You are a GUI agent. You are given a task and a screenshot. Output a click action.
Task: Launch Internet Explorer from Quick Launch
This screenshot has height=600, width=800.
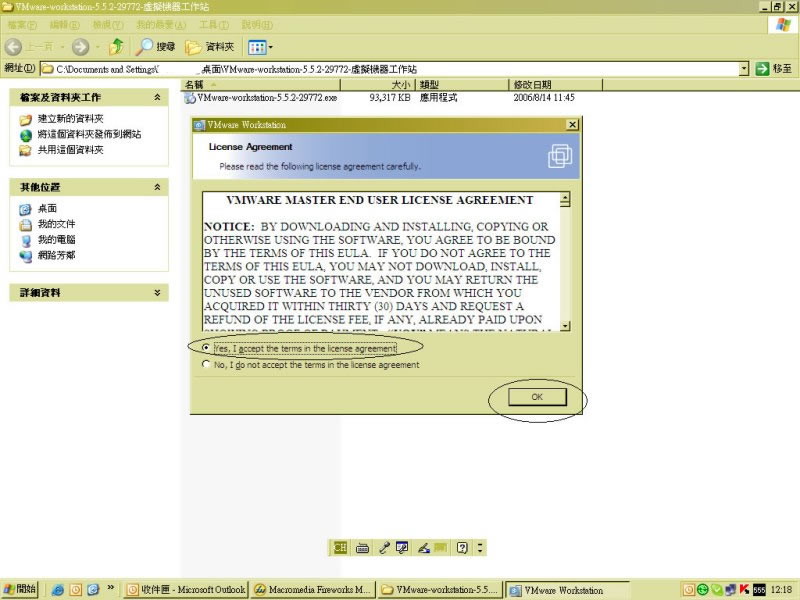[x=58, y=590]
